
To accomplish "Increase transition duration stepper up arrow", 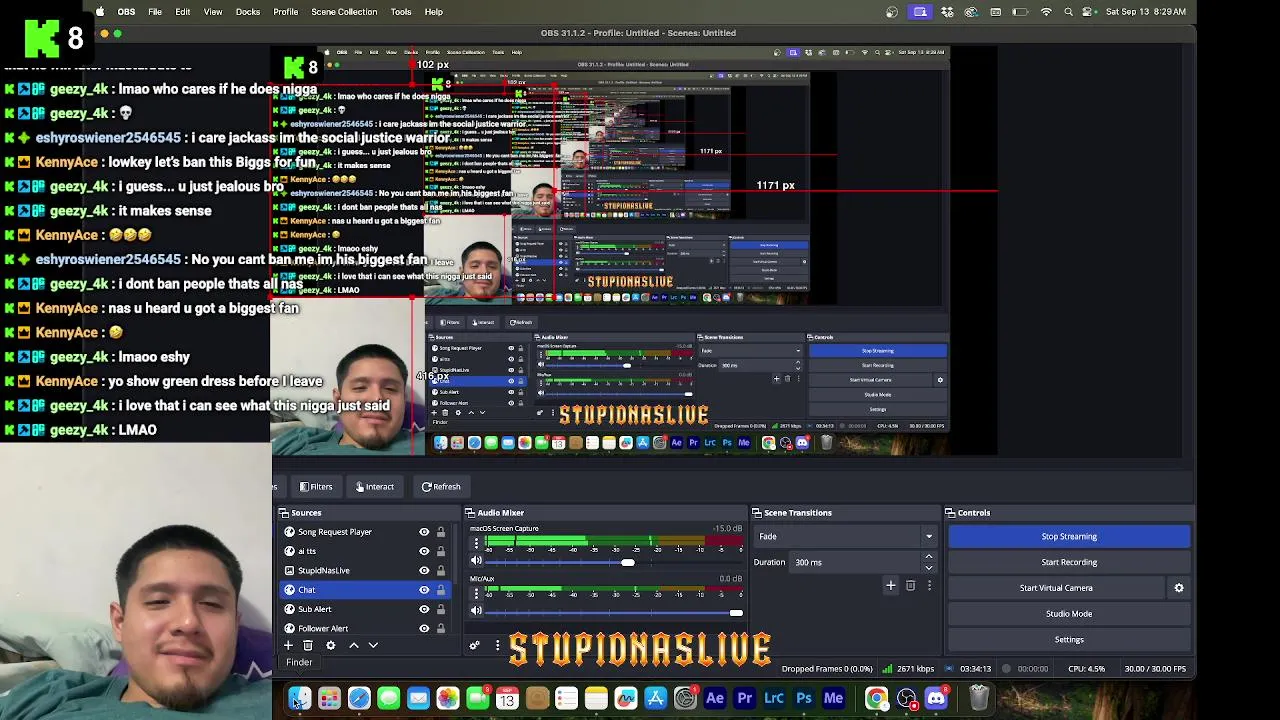I will [x=929, y=557].
